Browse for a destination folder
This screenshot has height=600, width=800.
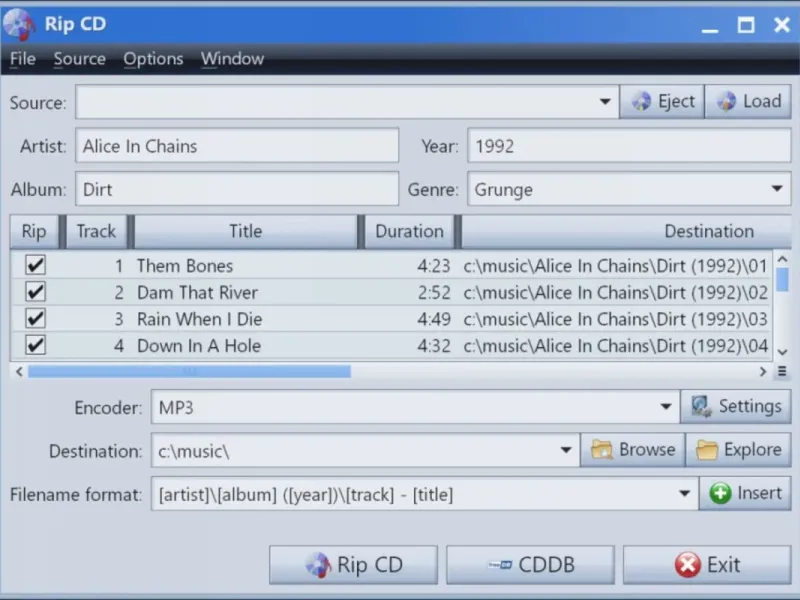(x=633, y=450)
